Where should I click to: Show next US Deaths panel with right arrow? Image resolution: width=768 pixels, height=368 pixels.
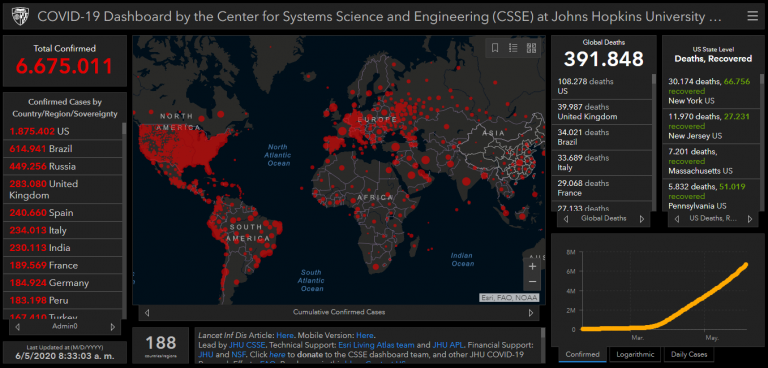(750, 219)
